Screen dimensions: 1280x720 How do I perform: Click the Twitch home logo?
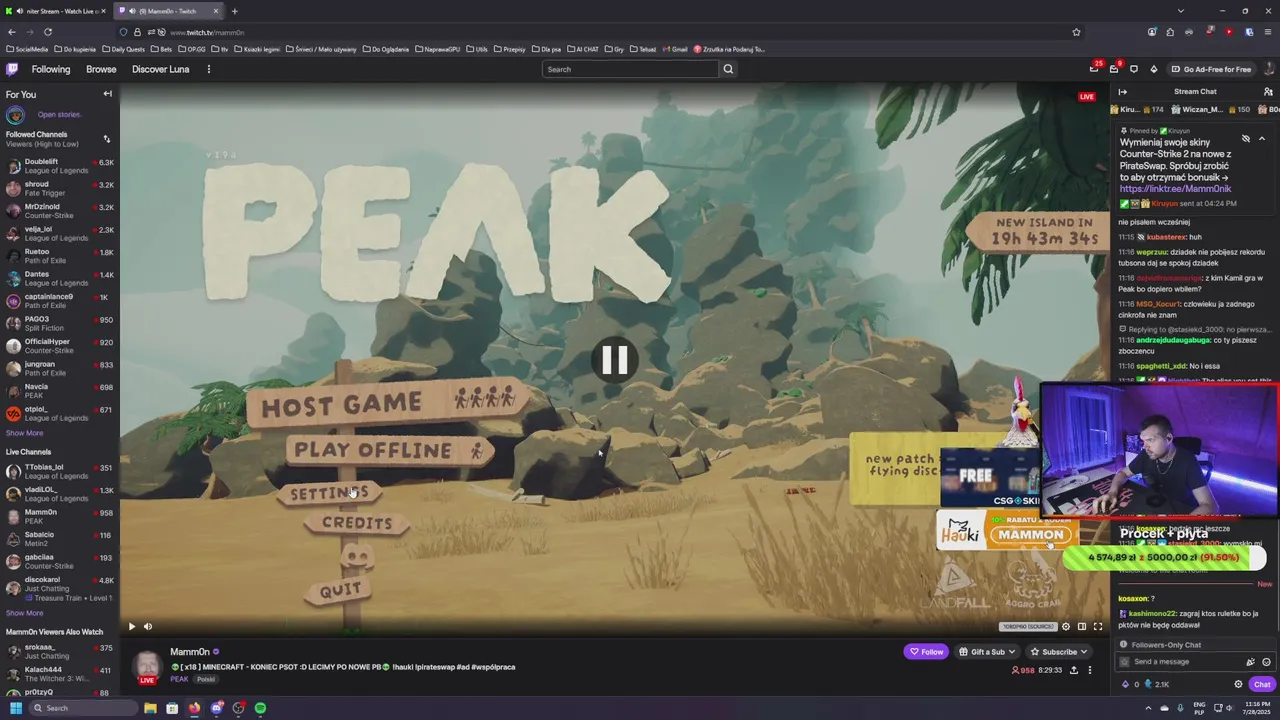click(12, 69)
